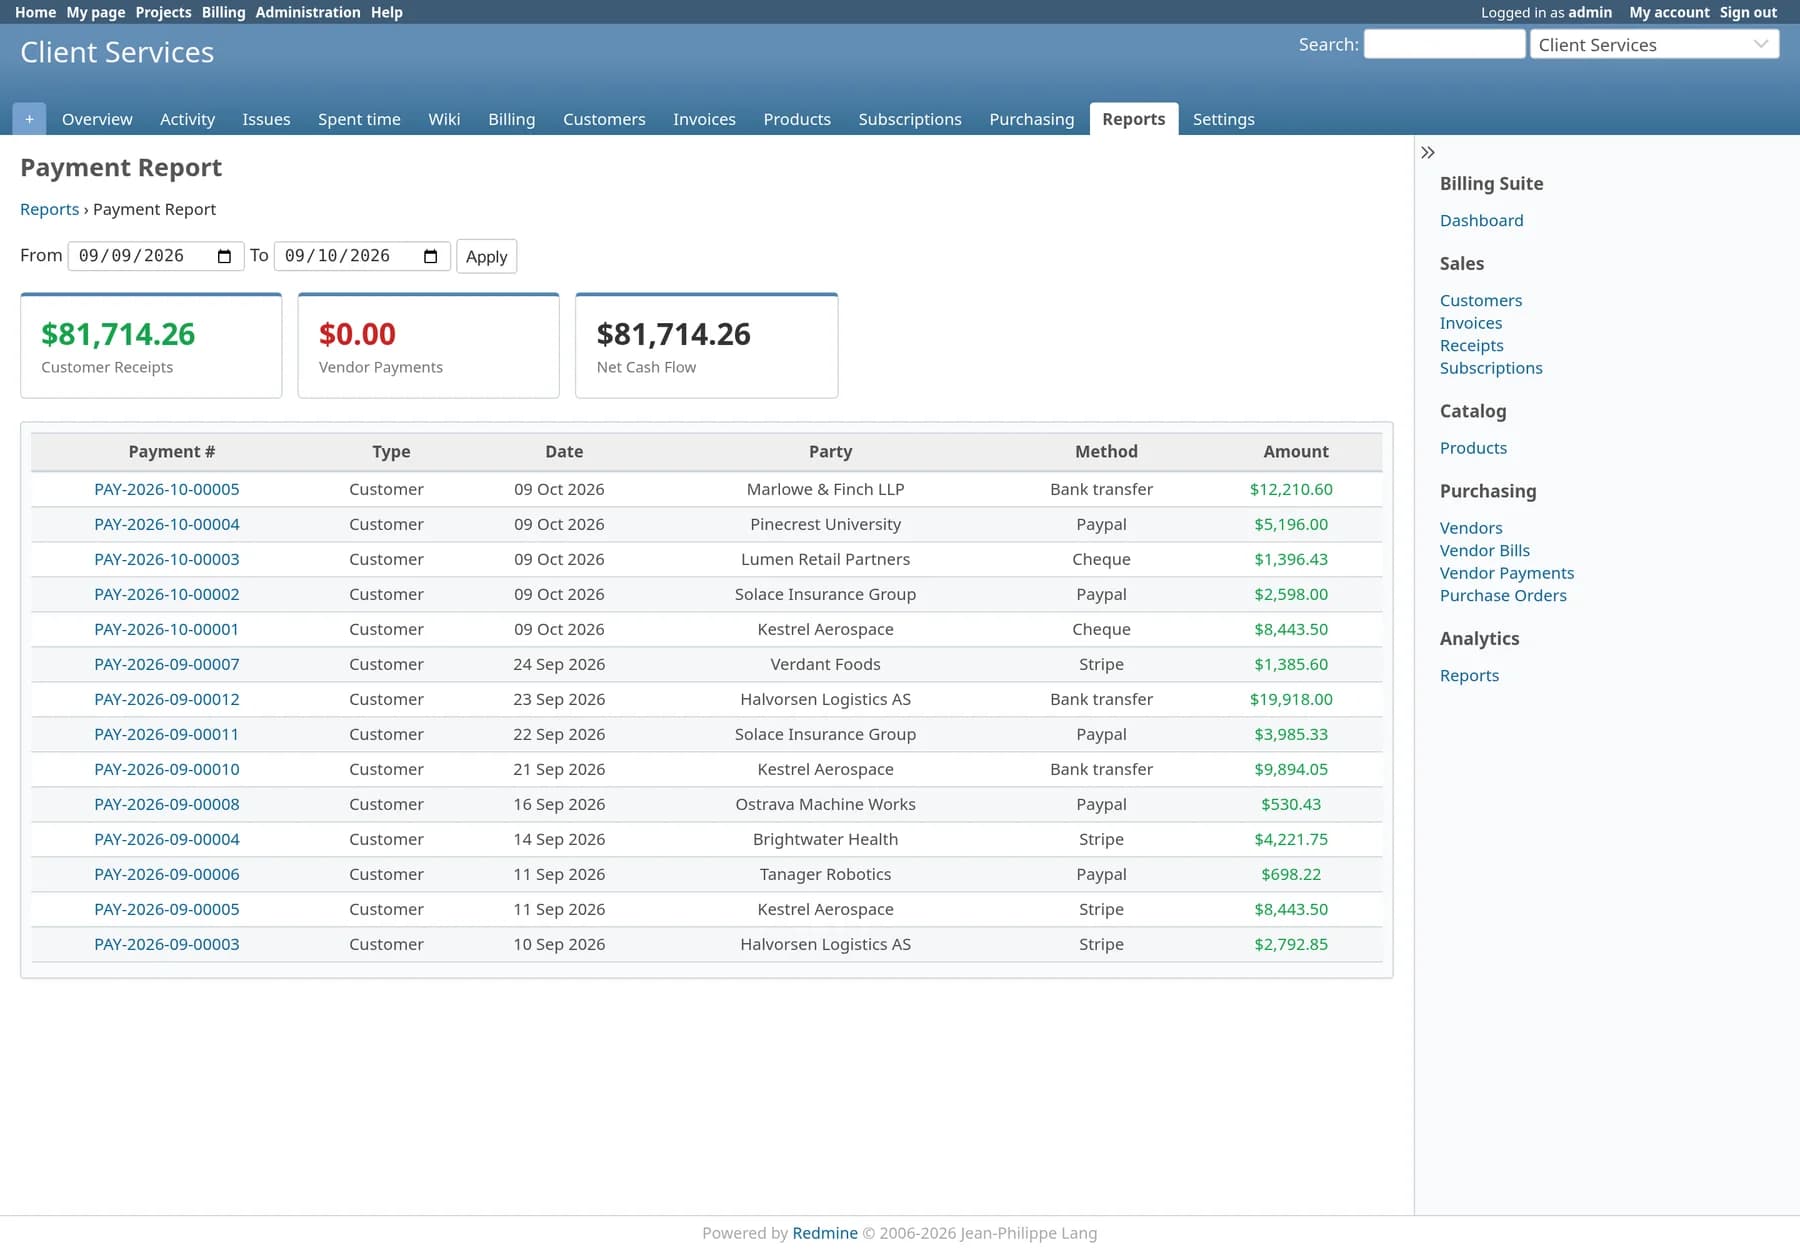Viewport: 1800px width, 1250px height.
Task: Focus the Search input field
Action: [1444, 45]
